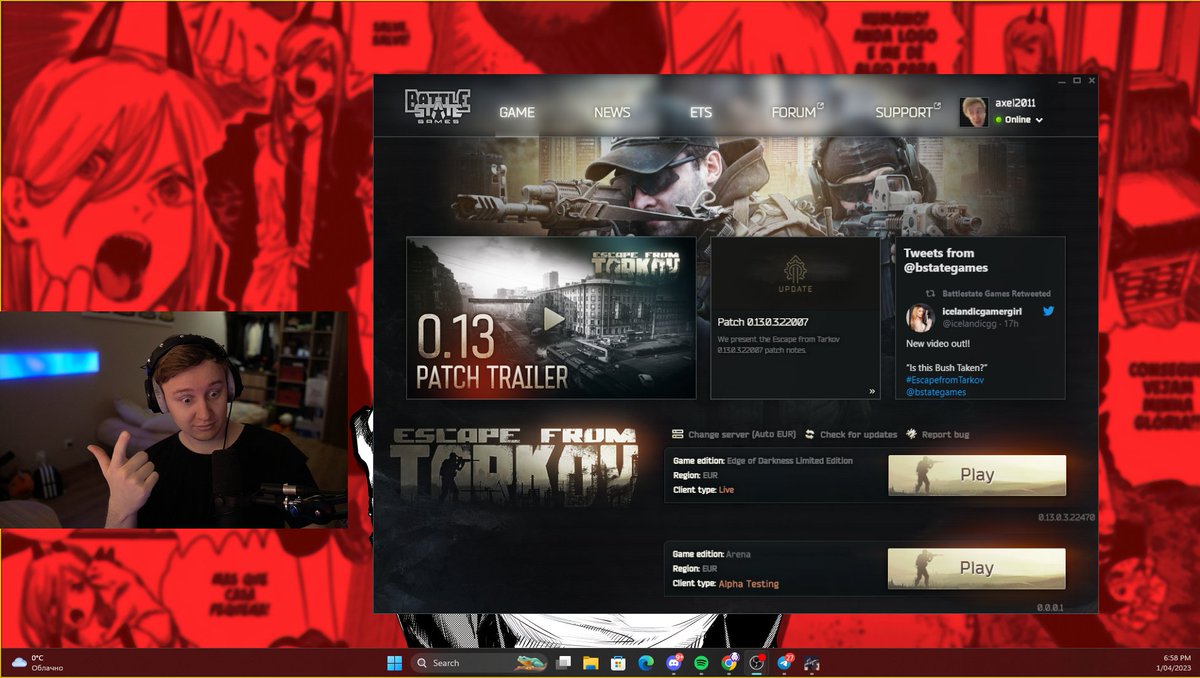Viewport: 1200px width, 678px height.
Task: Open the FORUM external link tab
Action: [797, 112]
